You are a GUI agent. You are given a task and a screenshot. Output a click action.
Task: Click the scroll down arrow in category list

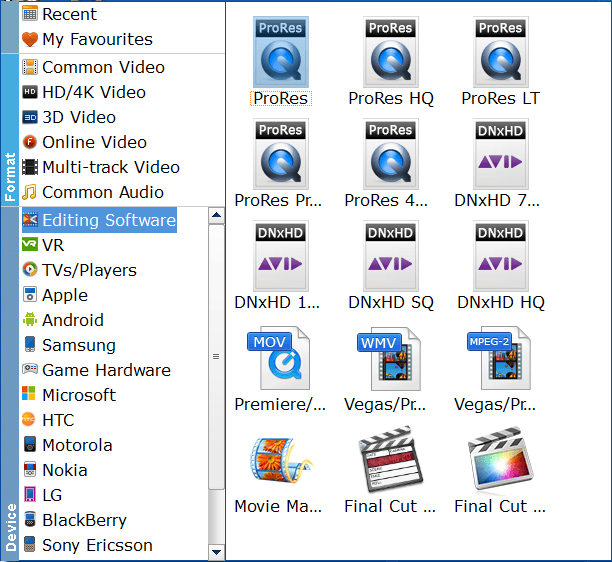[x=216, y=552]
